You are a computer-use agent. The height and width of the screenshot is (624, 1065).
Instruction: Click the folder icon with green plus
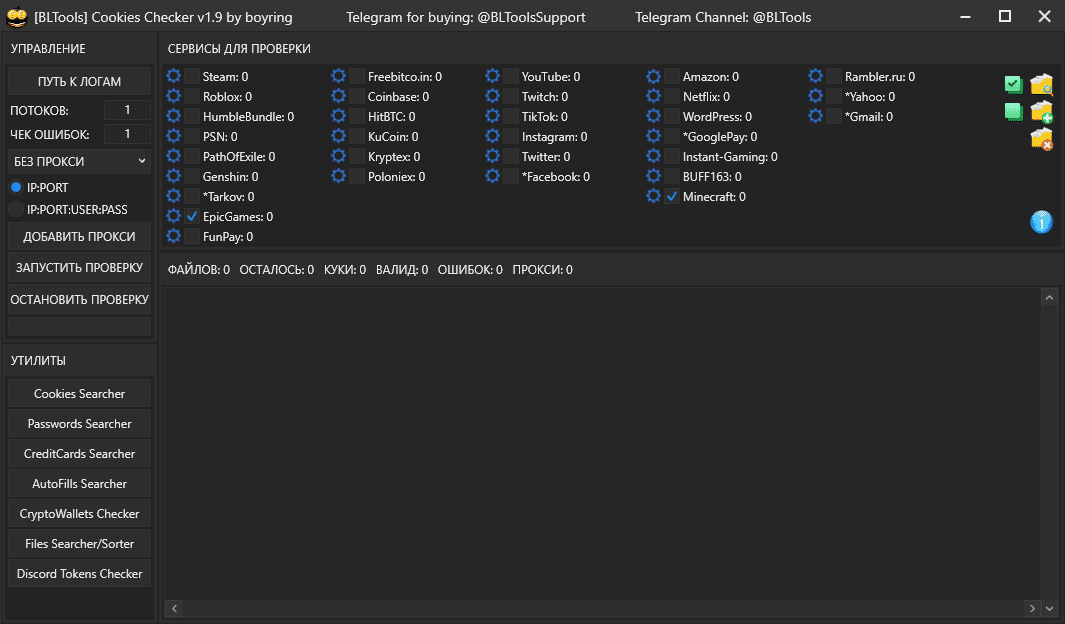(x=1041, y=112)
